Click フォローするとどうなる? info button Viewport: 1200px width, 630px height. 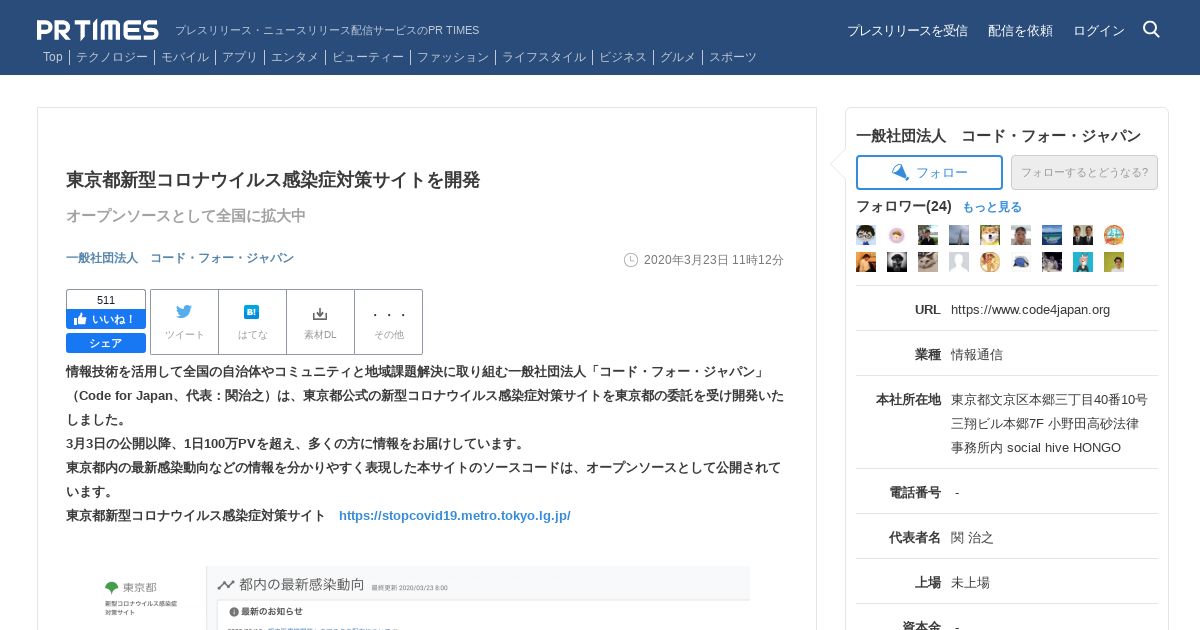[x=1084, y=172]
